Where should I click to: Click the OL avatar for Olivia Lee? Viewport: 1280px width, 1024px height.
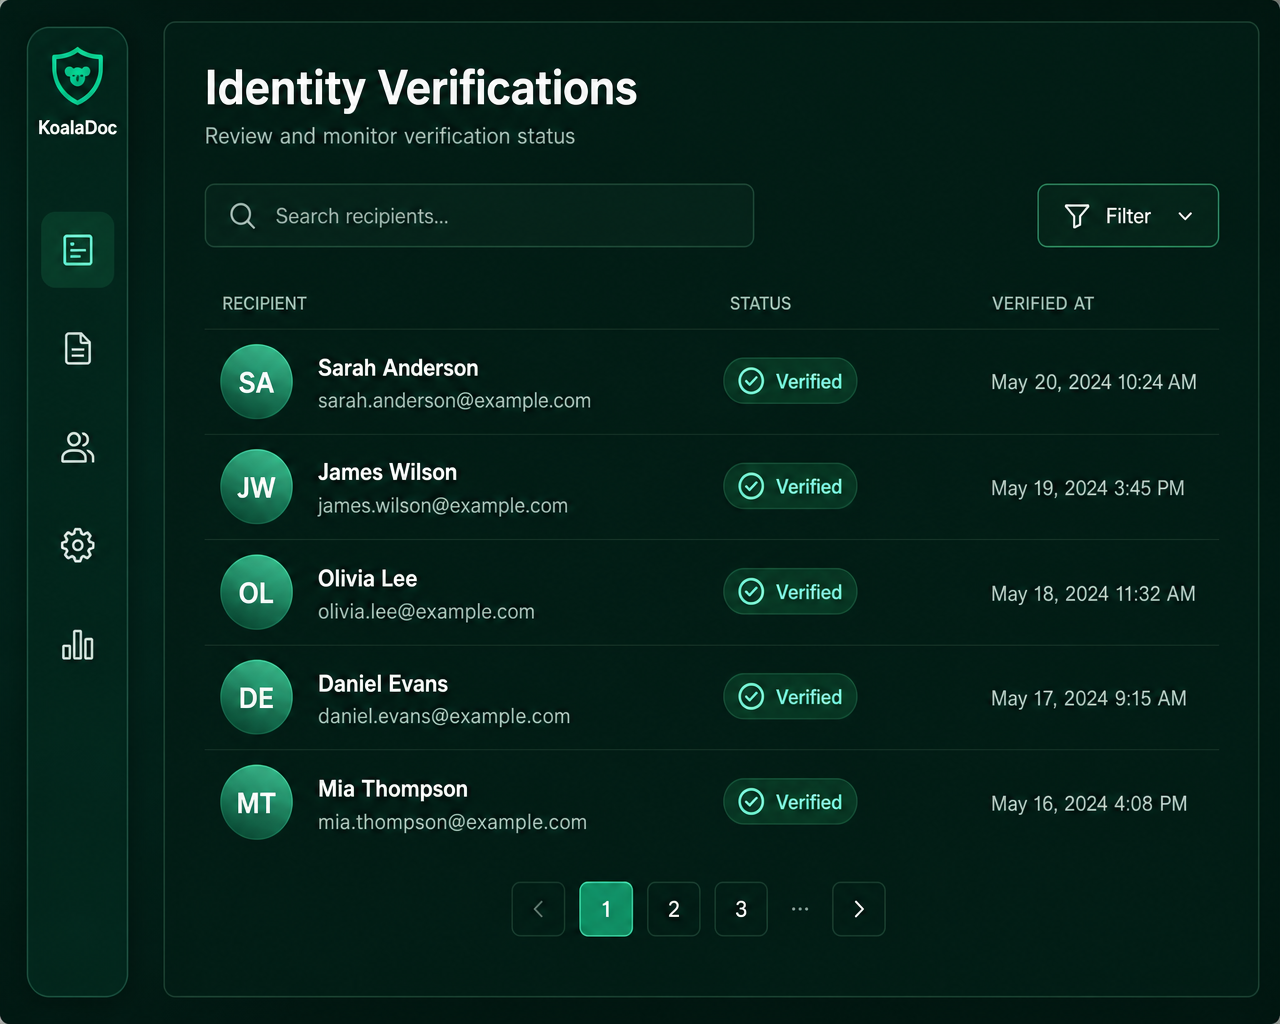tap(256, 592)
